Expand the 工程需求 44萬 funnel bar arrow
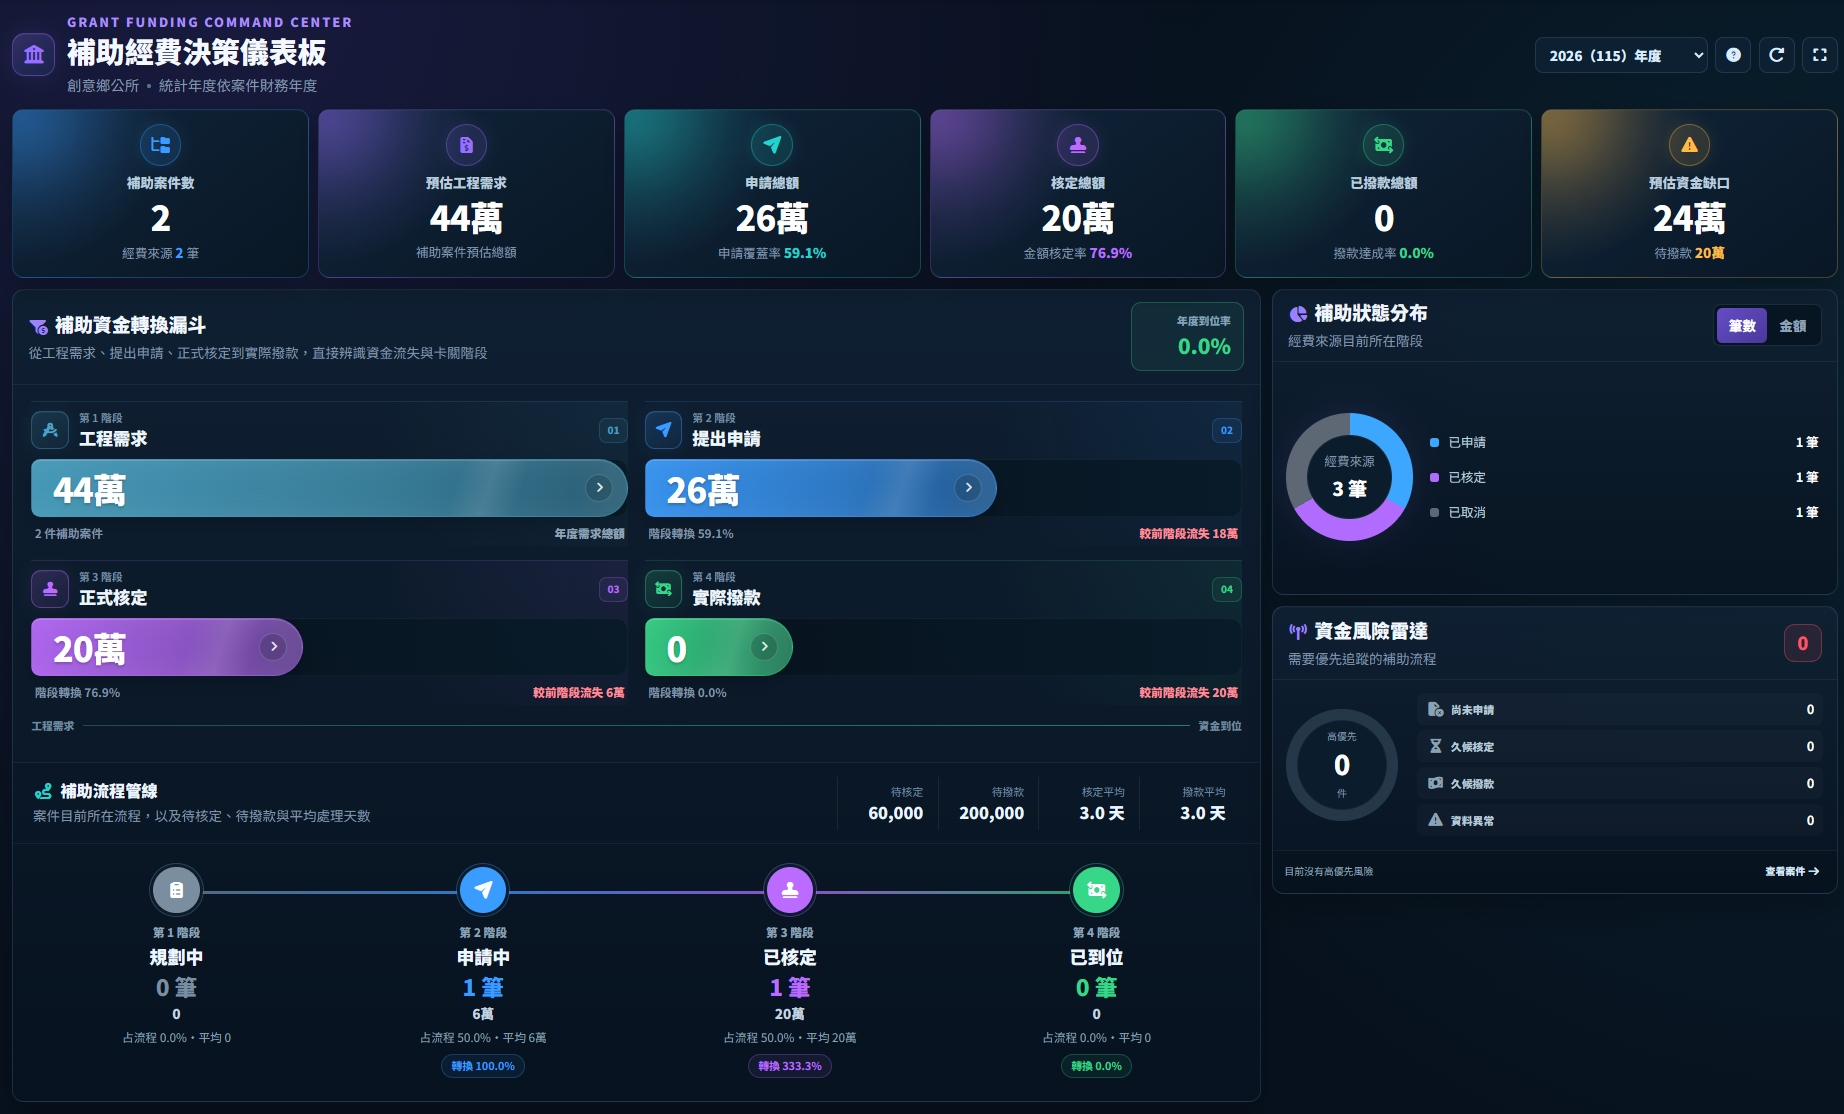This screenshot has width=1844, height=1114. [x=599, y=488]
